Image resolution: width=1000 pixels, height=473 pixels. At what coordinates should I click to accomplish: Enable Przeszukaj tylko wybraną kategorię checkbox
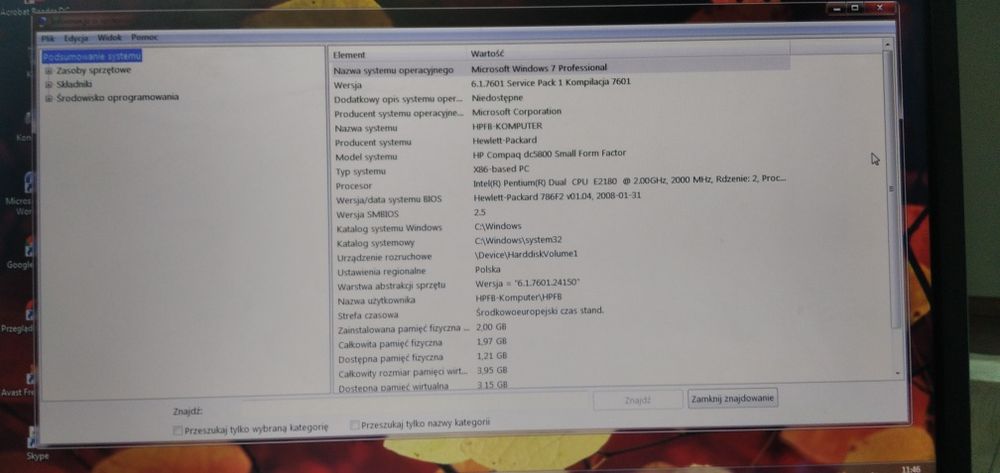pos(177,430)
